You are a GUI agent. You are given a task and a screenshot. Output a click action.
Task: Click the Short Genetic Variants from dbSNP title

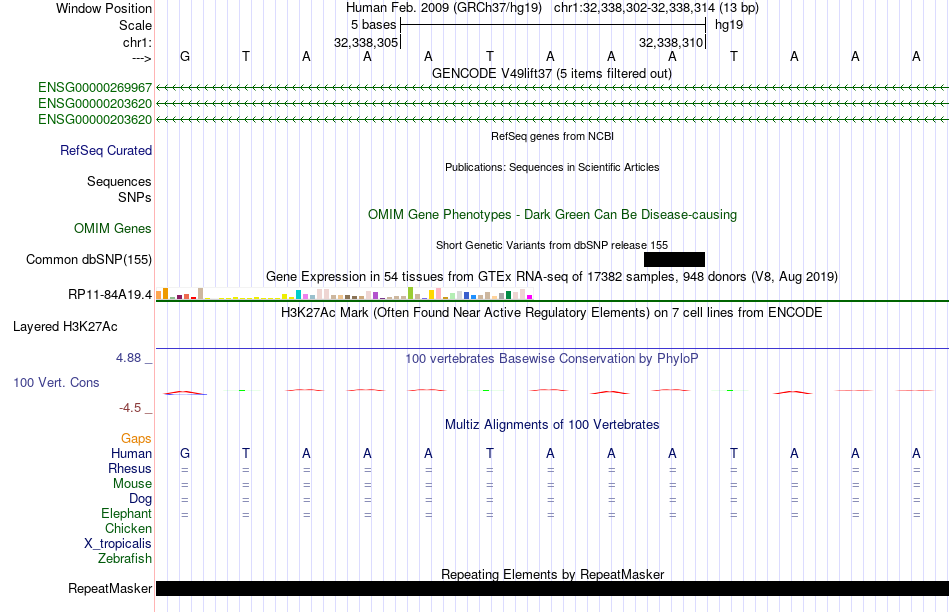552,245
